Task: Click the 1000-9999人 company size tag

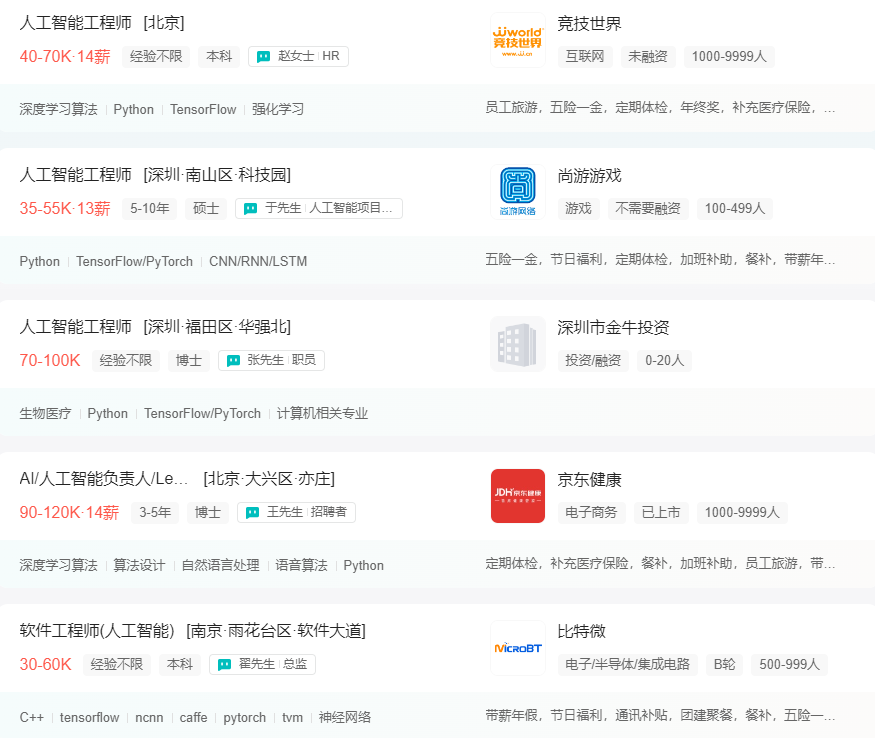Action: 729,57
